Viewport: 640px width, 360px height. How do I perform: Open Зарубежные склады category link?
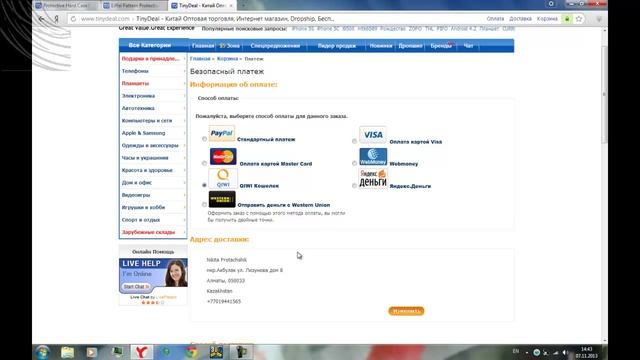tap(148, 232)
